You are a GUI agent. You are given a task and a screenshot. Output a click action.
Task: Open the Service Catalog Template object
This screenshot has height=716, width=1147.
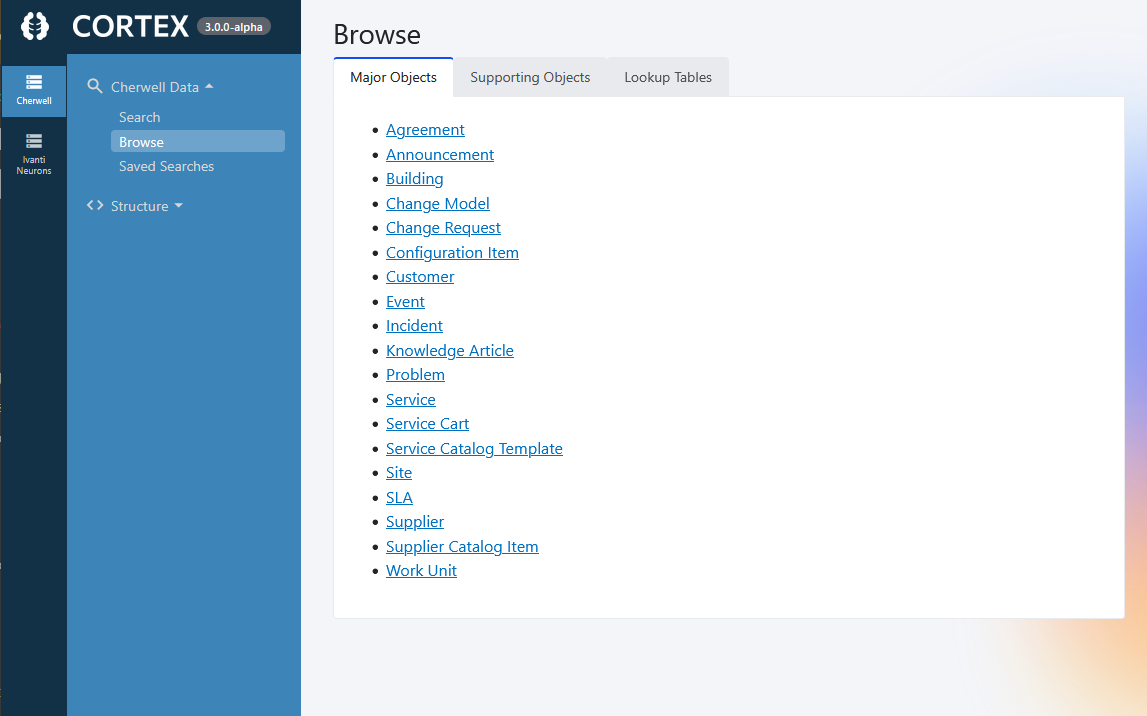[474, 448]
